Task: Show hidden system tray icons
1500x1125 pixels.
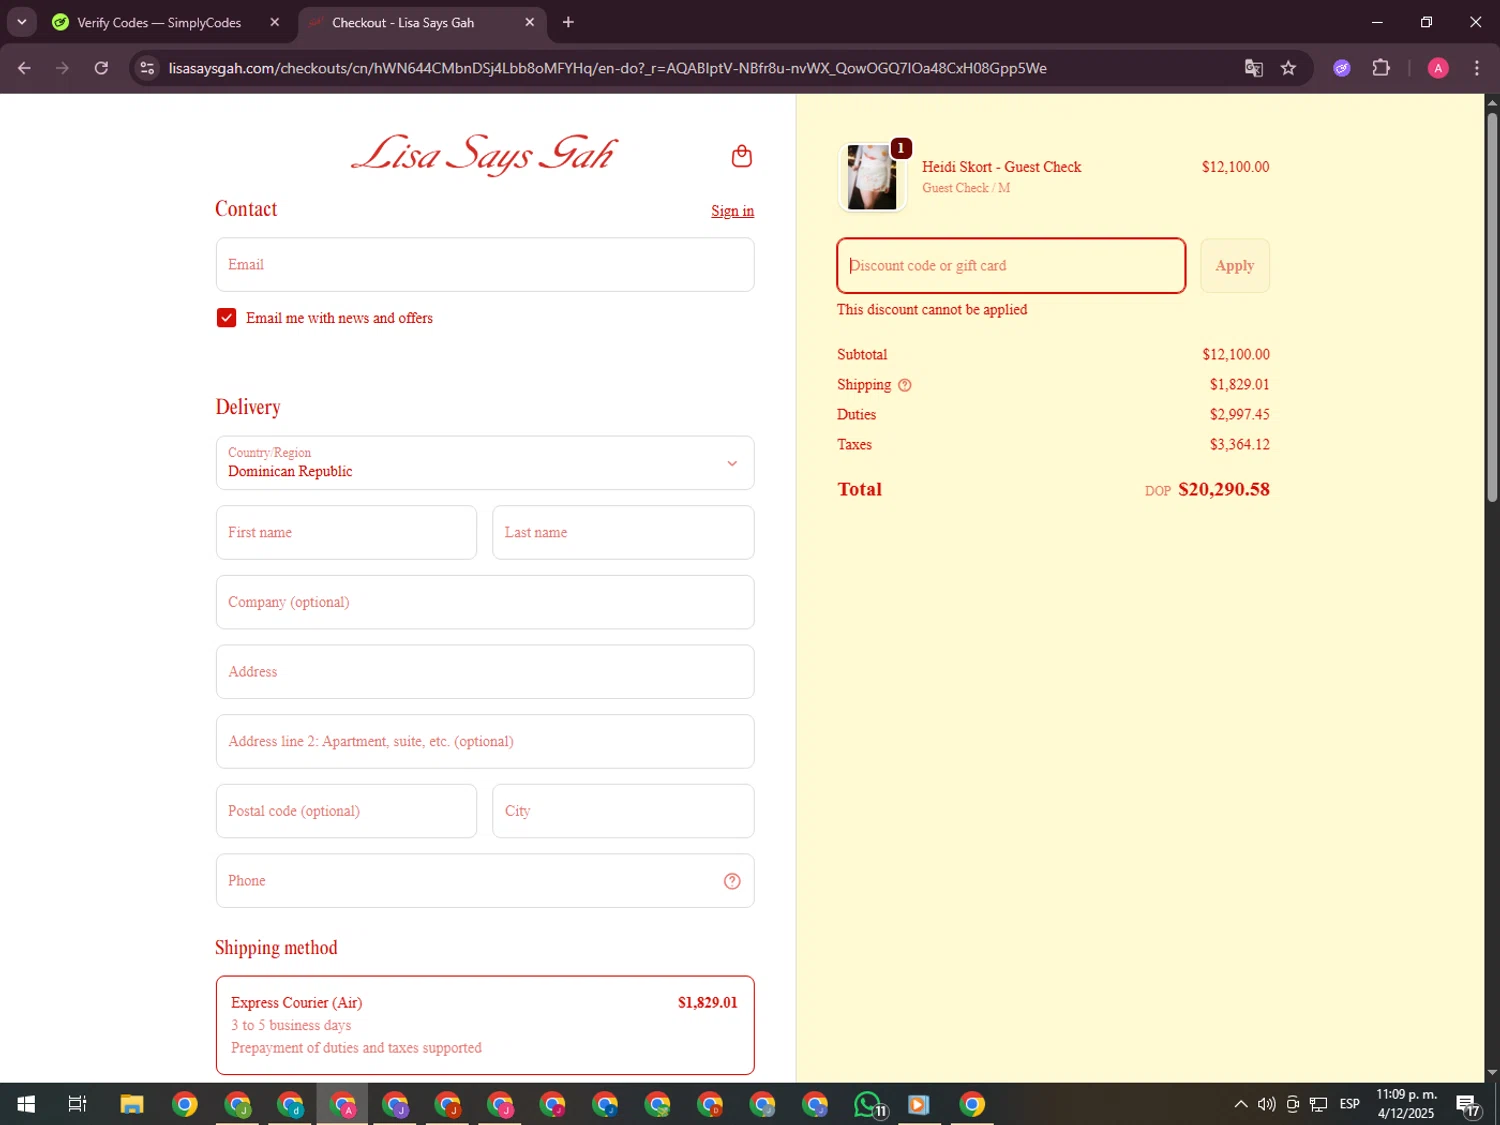Action: coord(1240,1104)
